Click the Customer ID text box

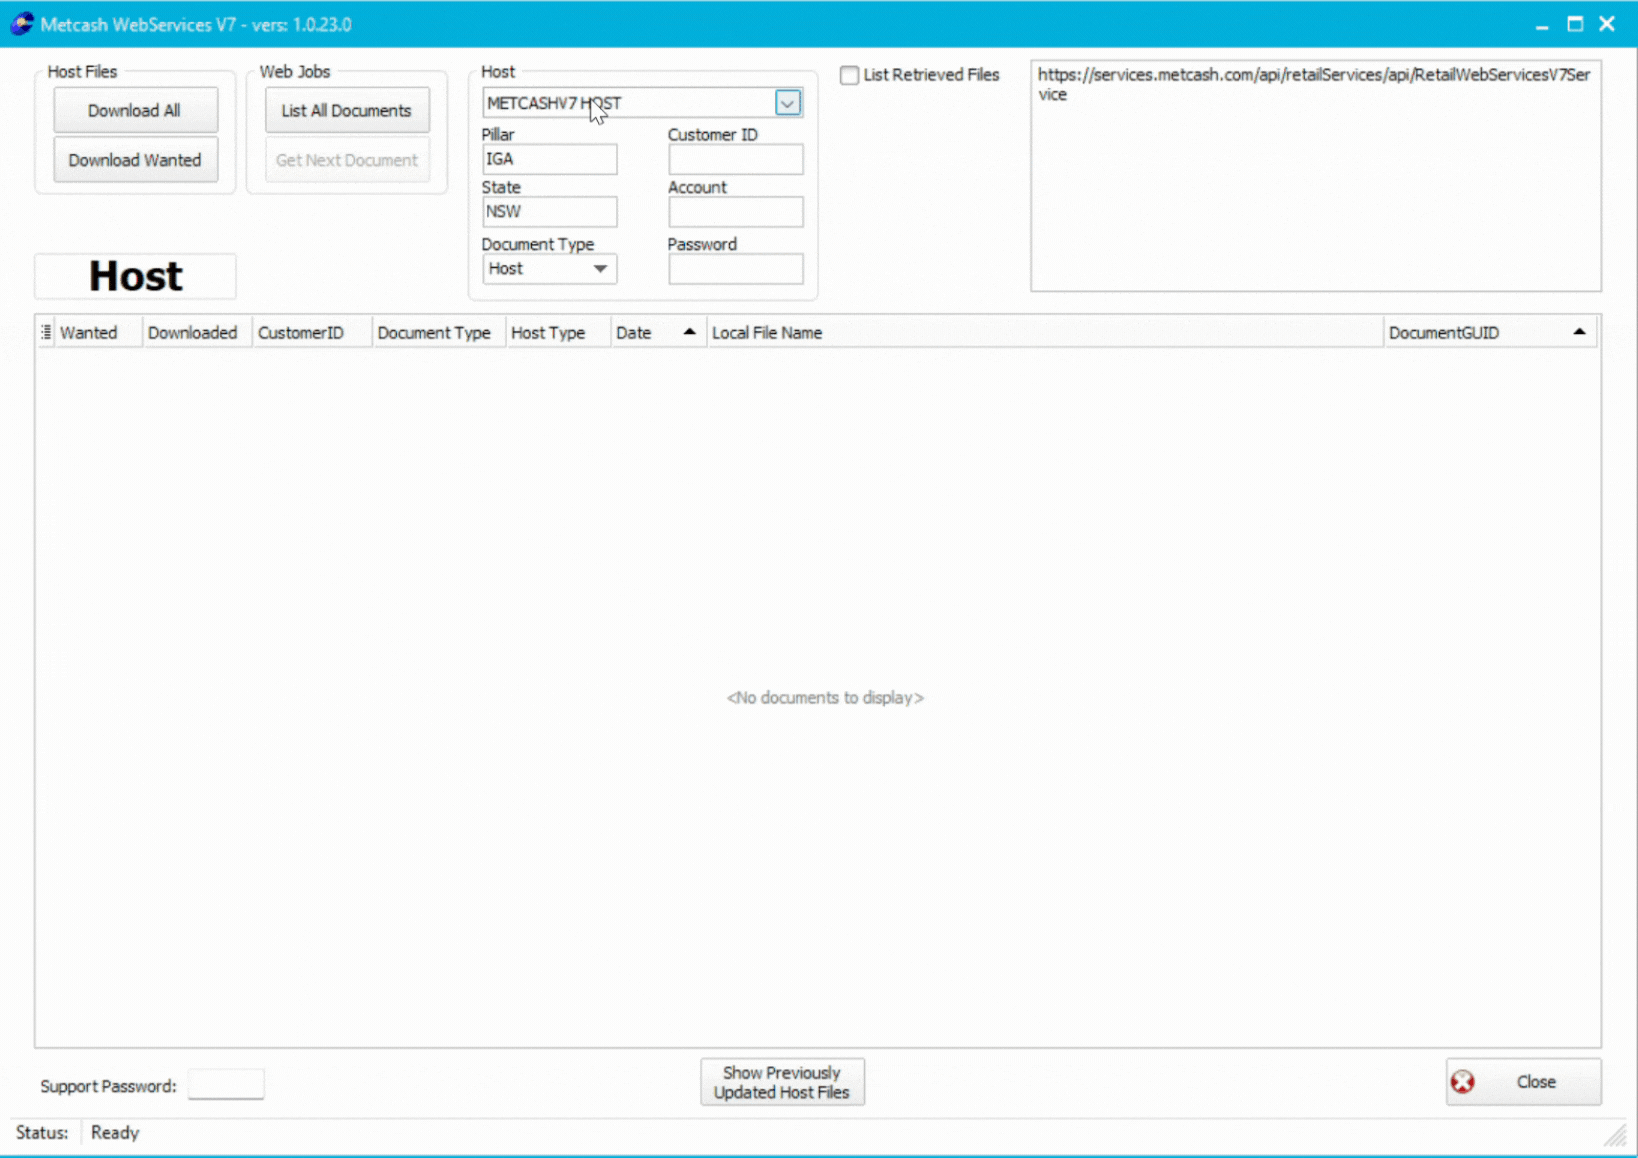point(735,159)
